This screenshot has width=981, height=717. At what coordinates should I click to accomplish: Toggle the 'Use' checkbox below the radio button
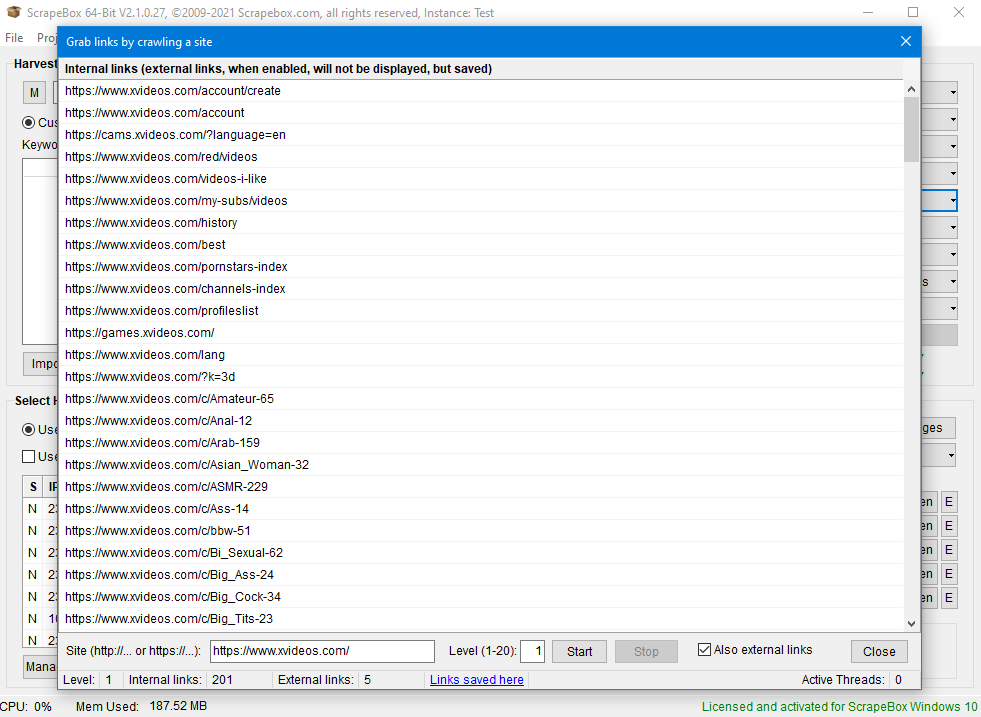[x=29, y=456]
